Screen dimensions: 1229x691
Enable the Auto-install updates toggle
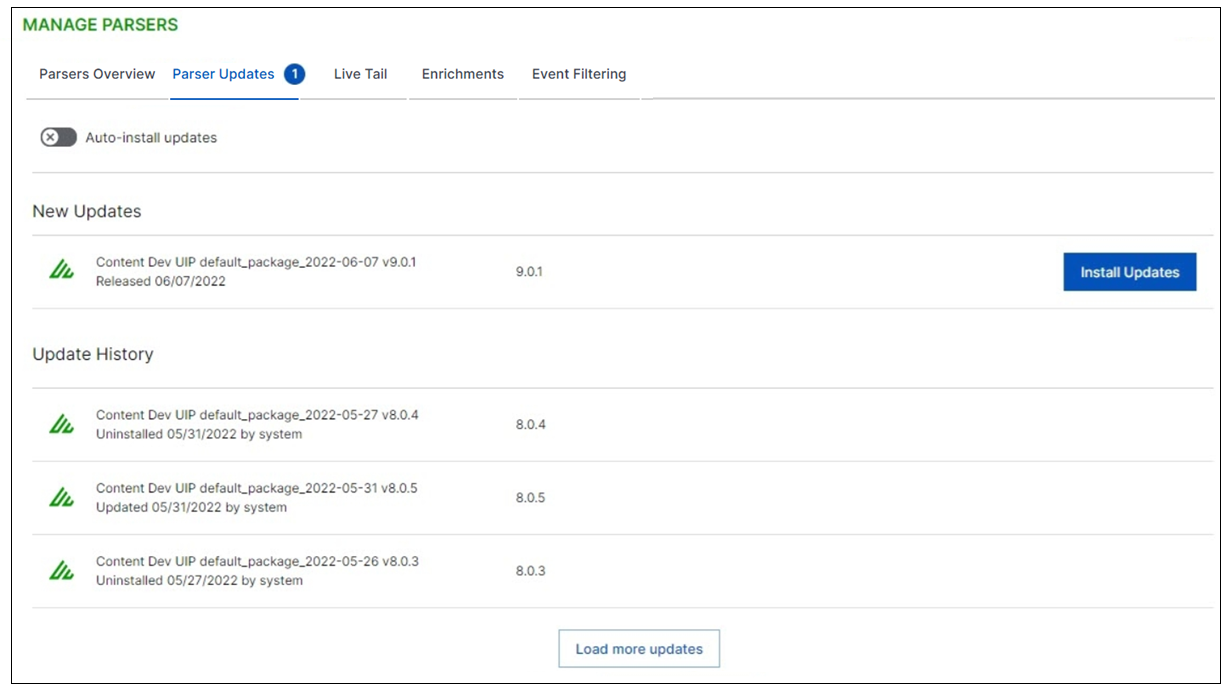(59, 138)
